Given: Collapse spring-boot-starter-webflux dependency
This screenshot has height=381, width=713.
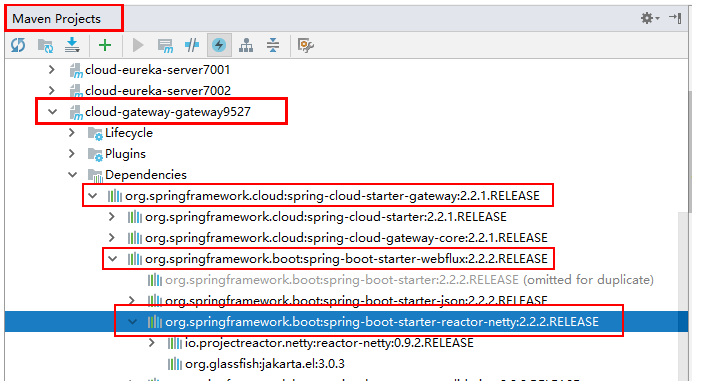Looking at the screenshot, I should 113,259.
